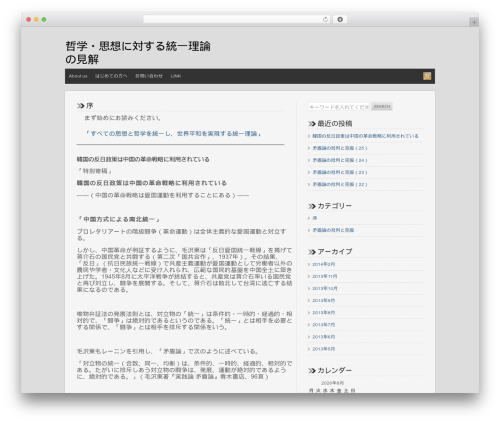Open a new tab with the plus button
This screenshot has width=500, height=423.
474,22
